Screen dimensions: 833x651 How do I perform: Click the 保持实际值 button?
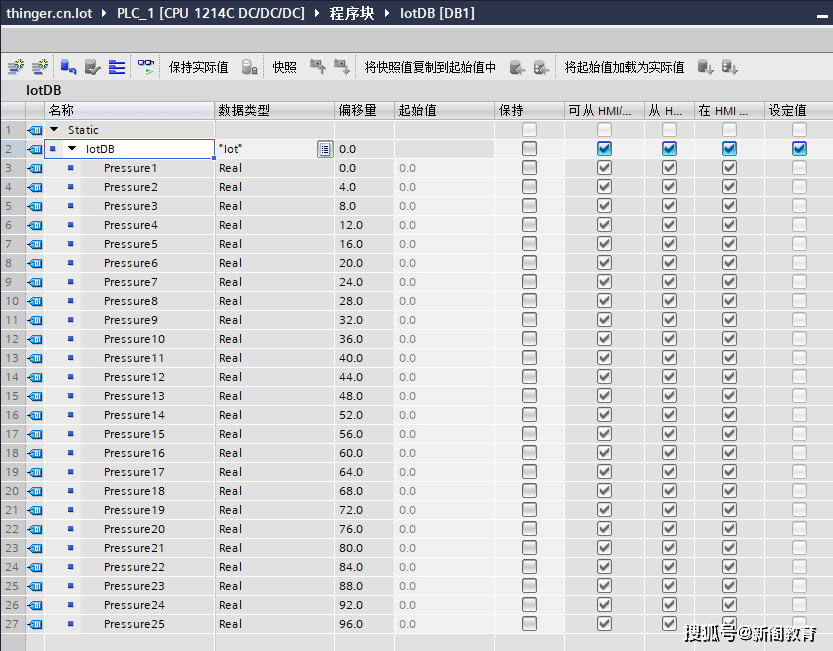[x=201, y=66]
